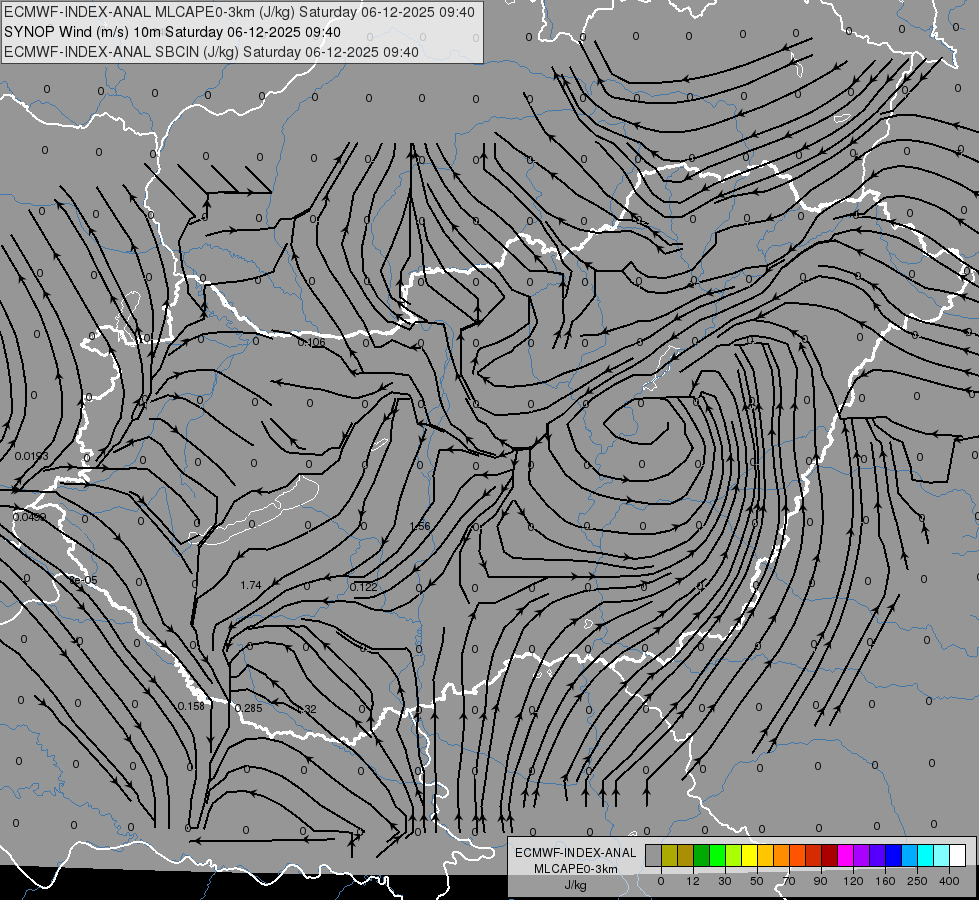Click the map value 0.106
Viewport: 979px width, 900px height.
[x=312, y=342]
